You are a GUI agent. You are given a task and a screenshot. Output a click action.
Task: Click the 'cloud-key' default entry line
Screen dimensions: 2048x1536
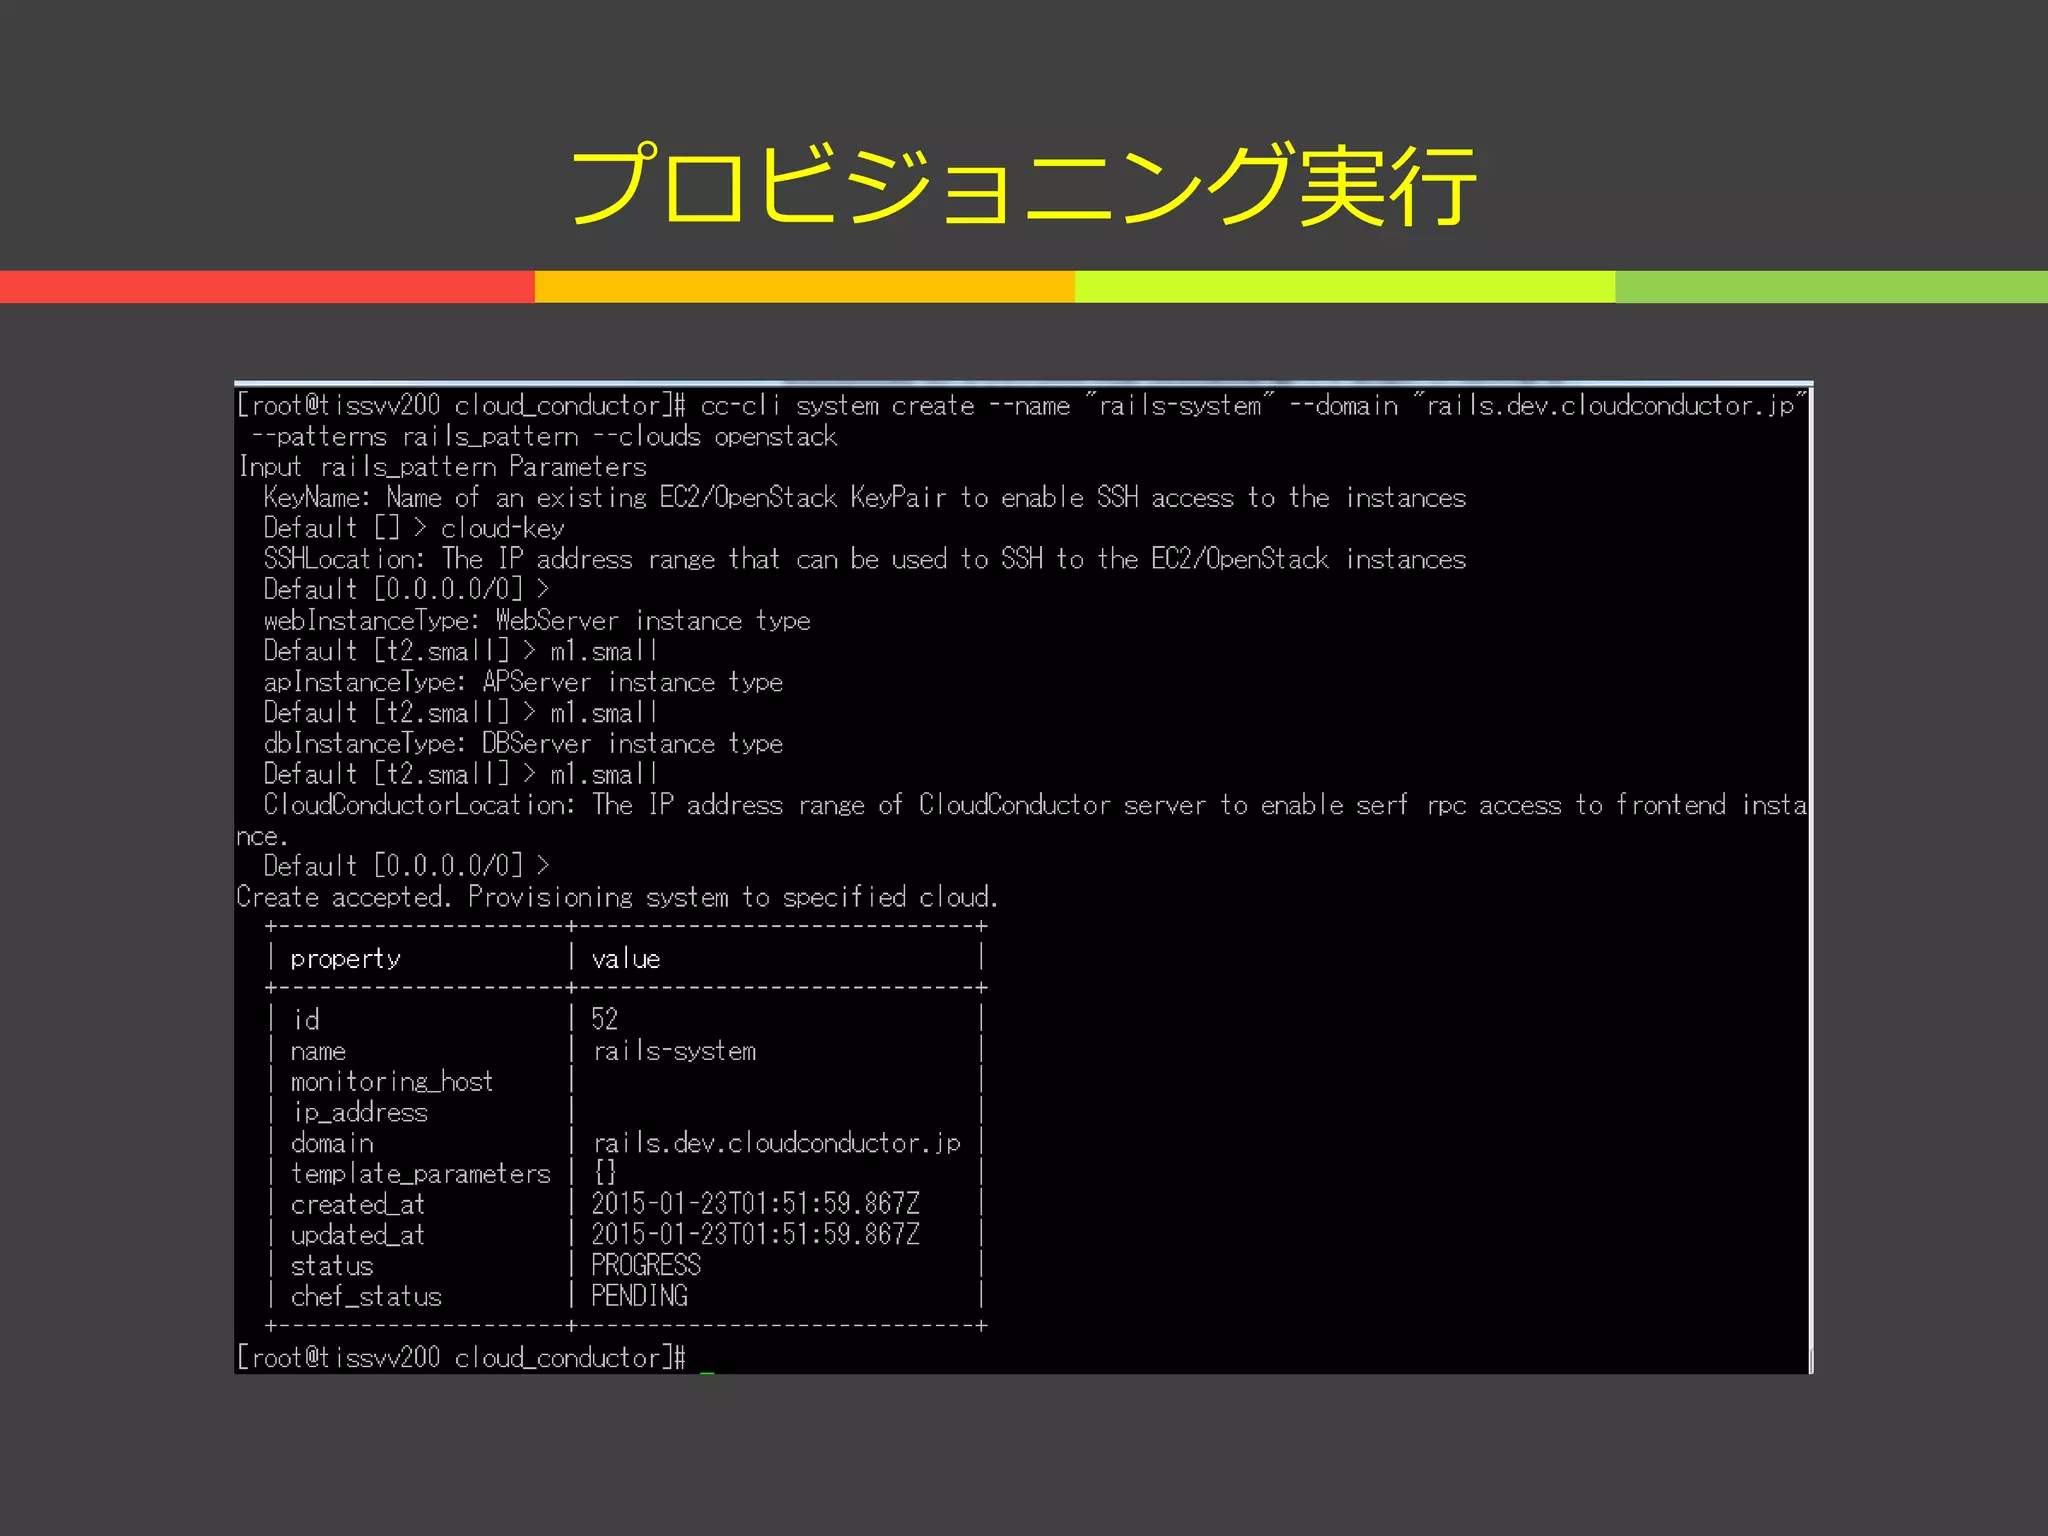click(x=414, y=528)
